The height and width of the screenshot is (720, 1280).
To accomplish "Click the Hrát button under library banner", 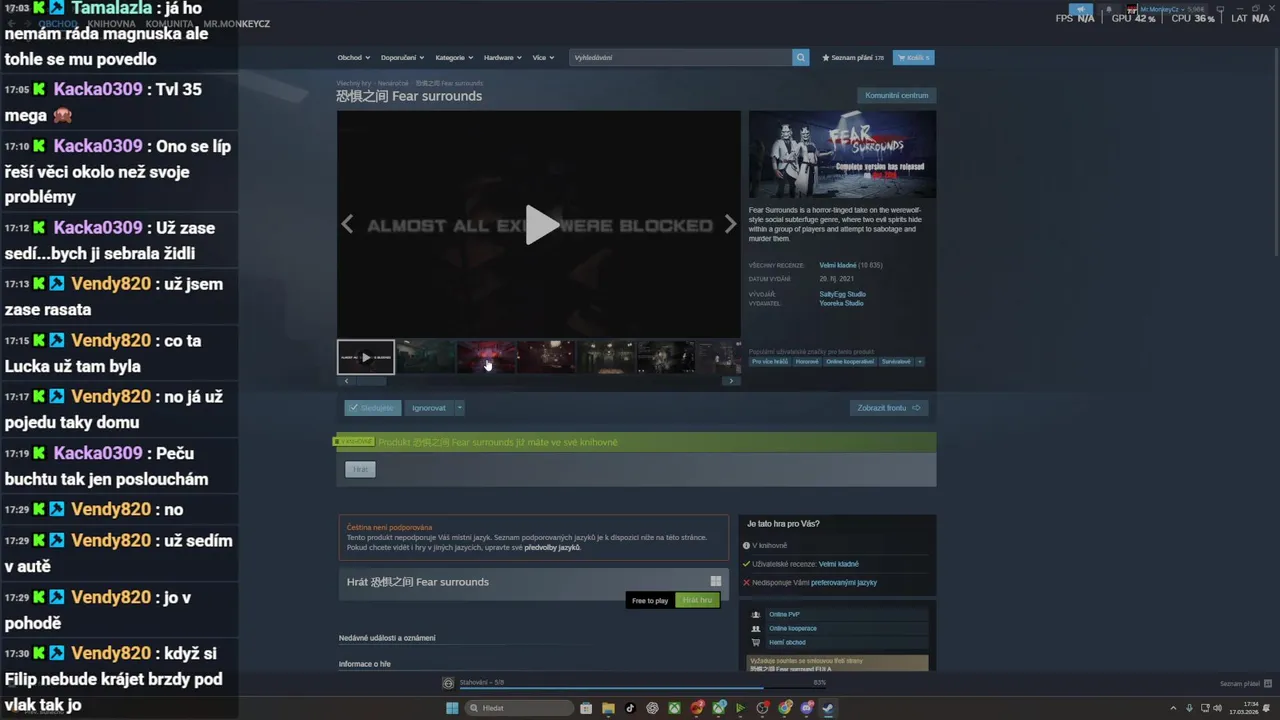I will point(360,469).
